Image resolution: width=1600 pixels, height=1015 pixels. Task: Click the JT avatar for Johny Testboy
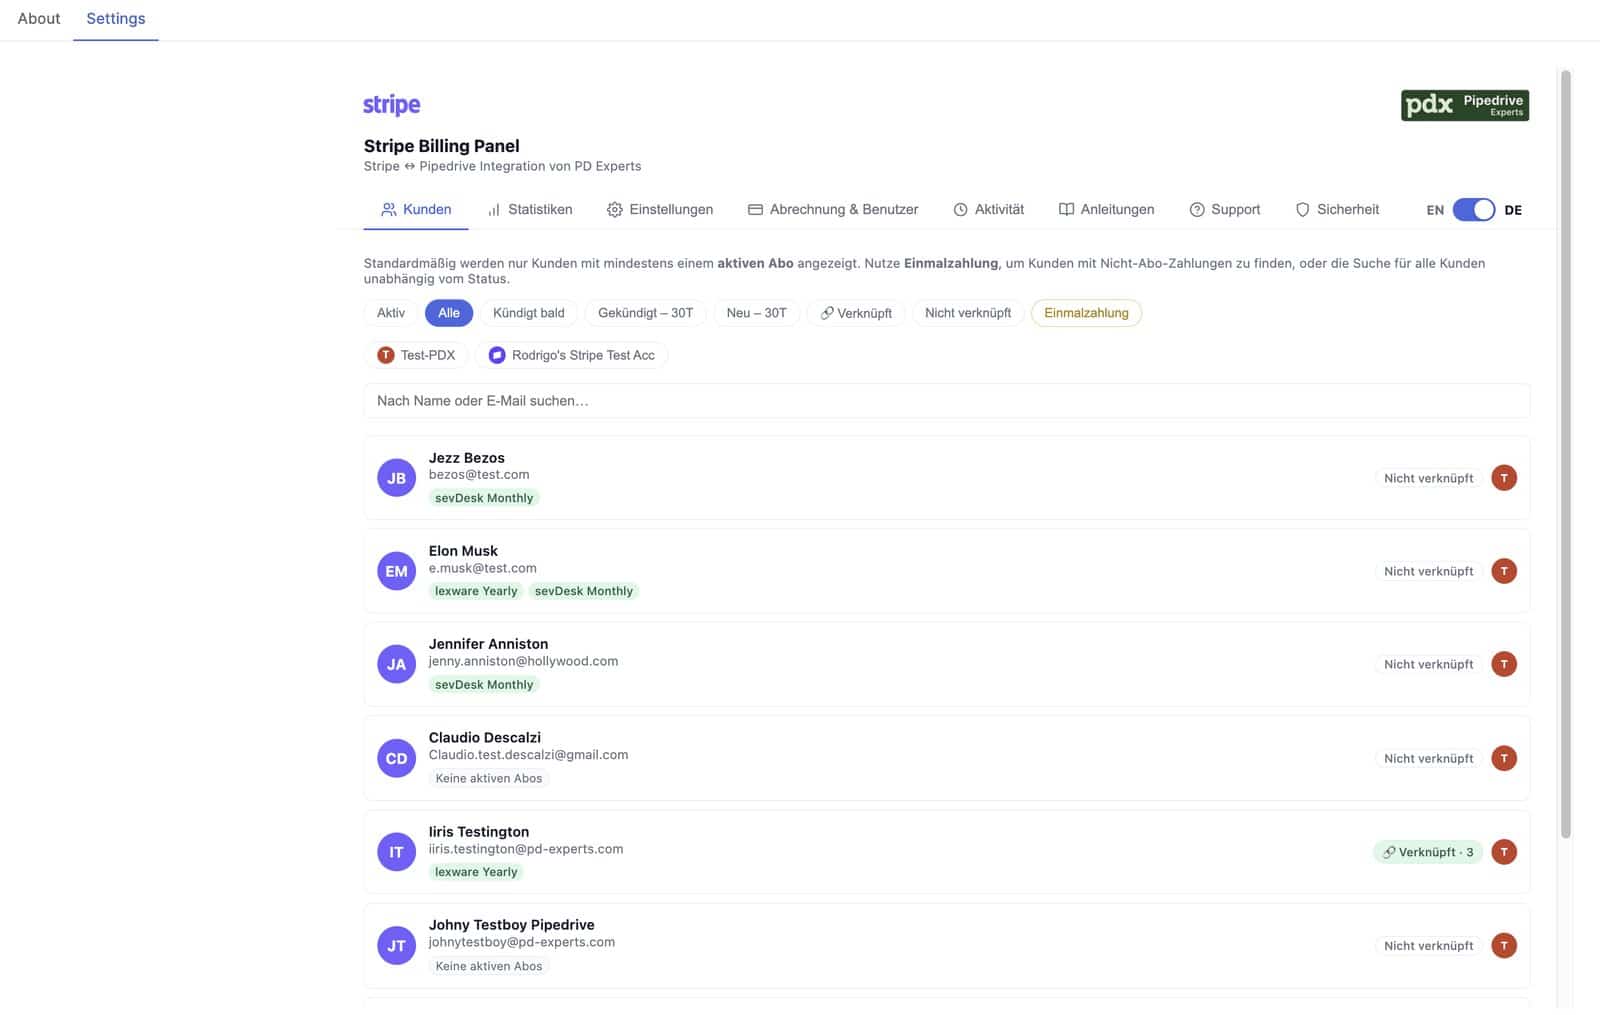pyautogui.click(x=396, y=945)
